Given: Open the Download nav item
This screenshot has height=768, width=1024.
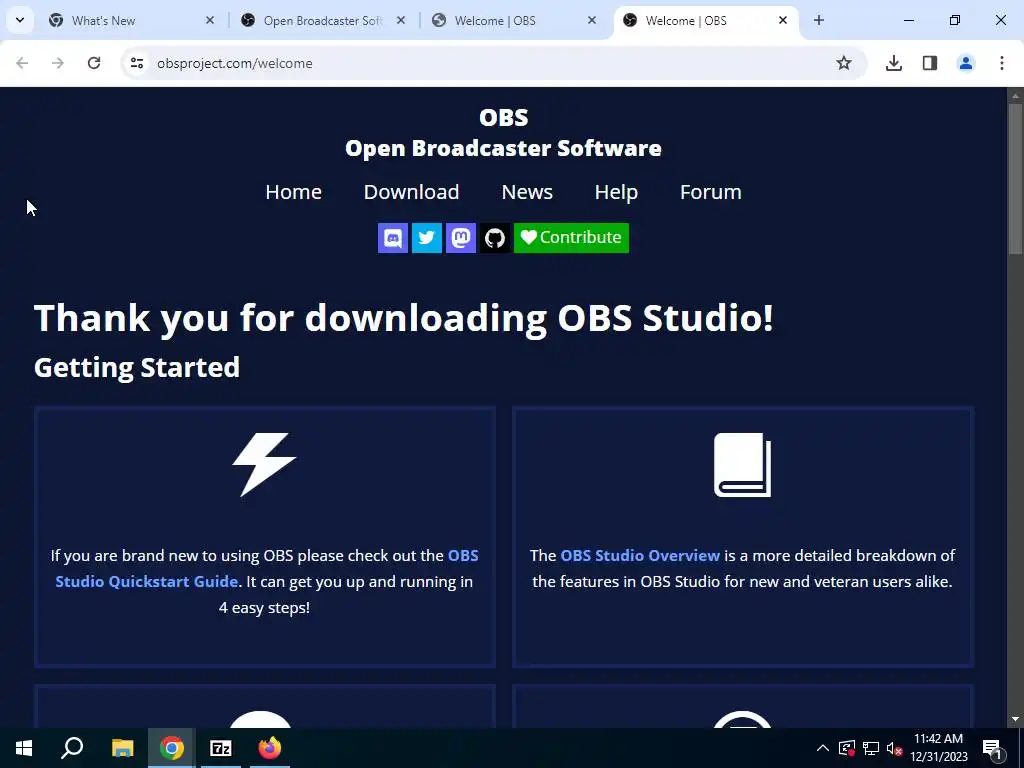Looking at the screenshot, I should tap(411, 192).
